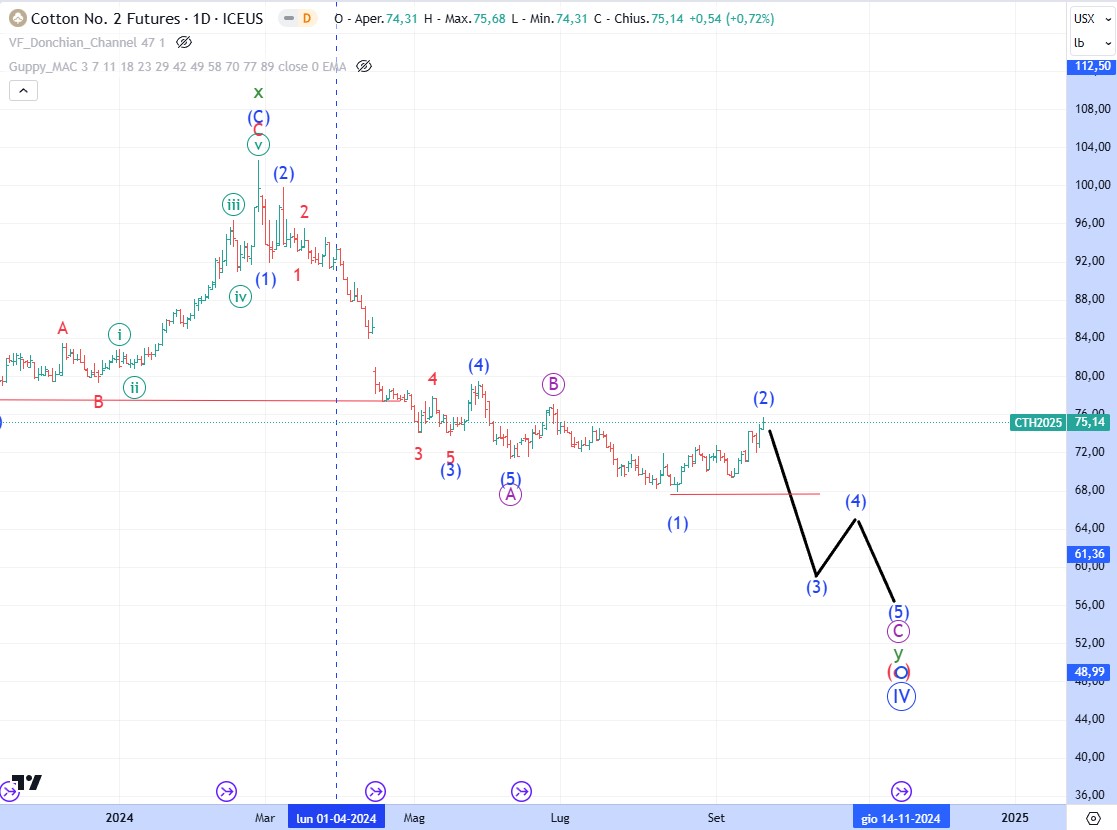Click the Cotton futures symbol logo icon
Screen dimensions: 1117x830
(17, 19)
